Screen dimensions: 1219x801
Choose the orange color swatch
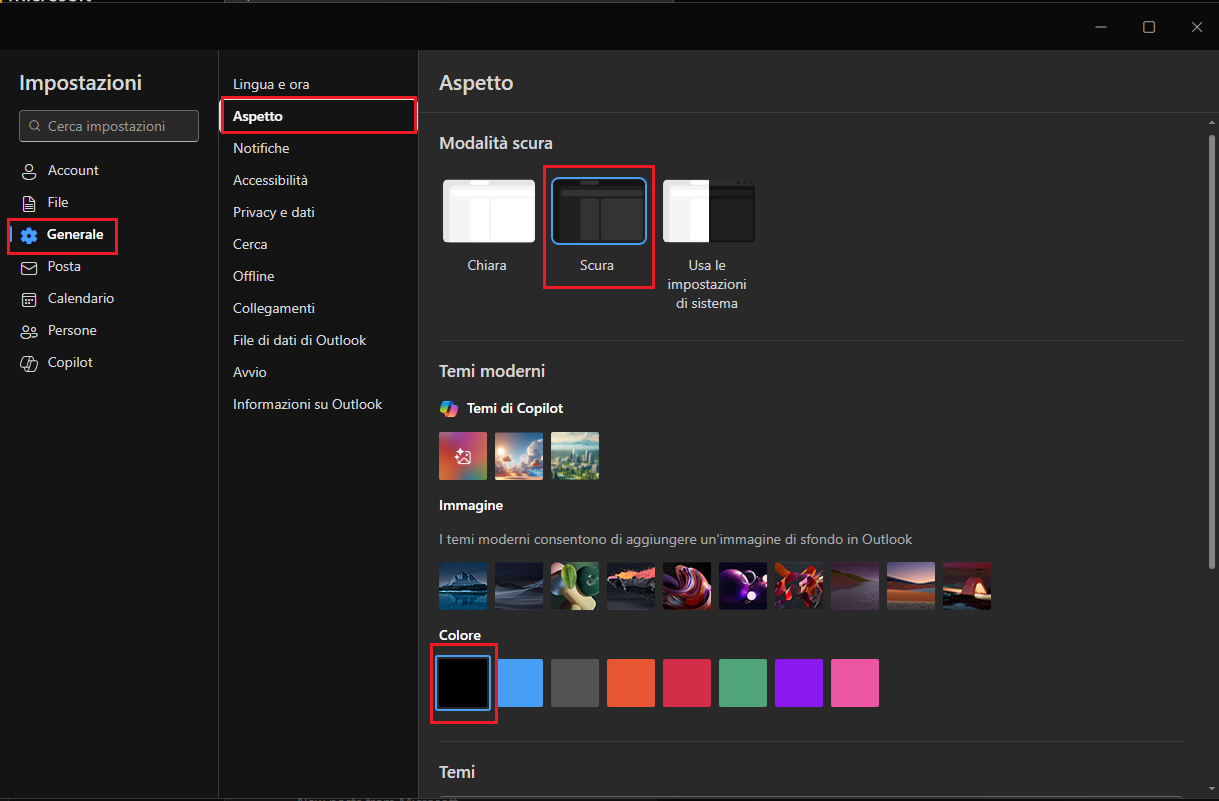[631, 683]
